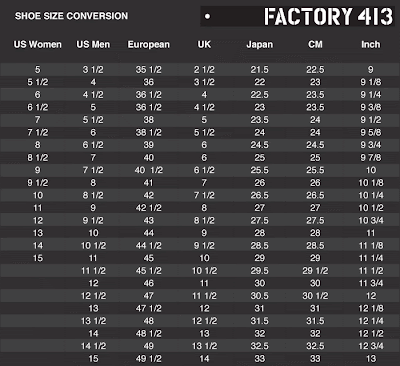Click the white dot beside the logo

coord(208,16)
